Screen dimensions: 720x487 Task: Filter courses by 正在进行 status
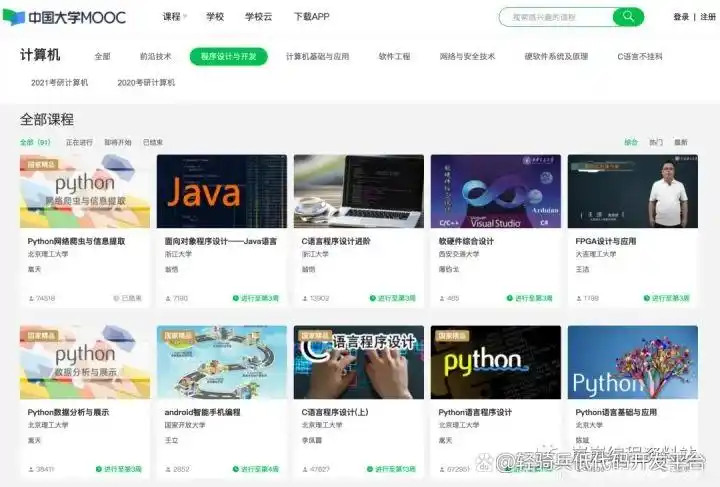pos(79,143)
